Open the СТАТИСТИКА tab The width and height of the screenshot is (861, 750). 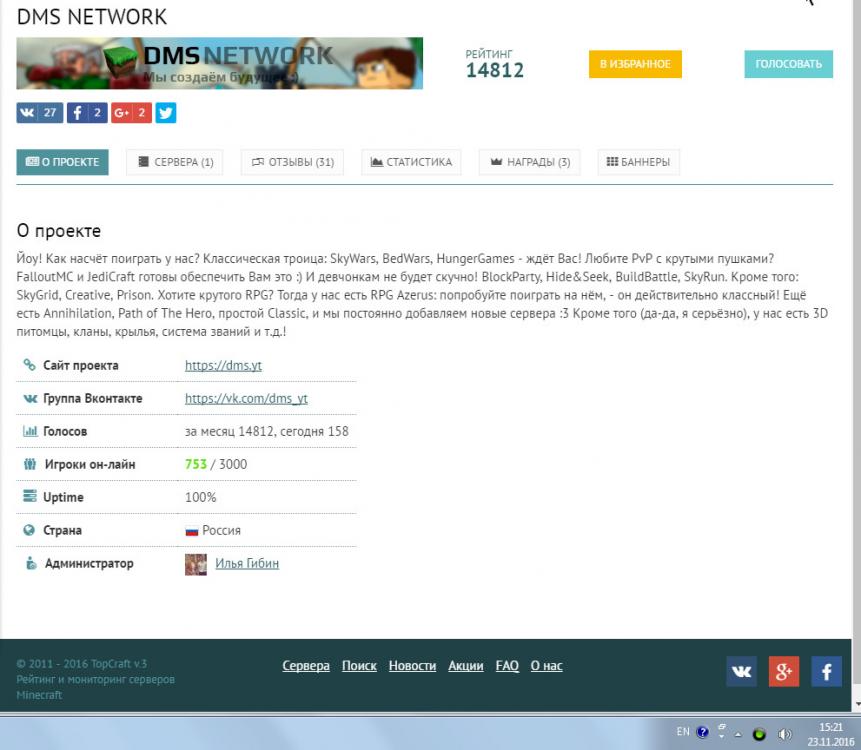pos(411,162)
